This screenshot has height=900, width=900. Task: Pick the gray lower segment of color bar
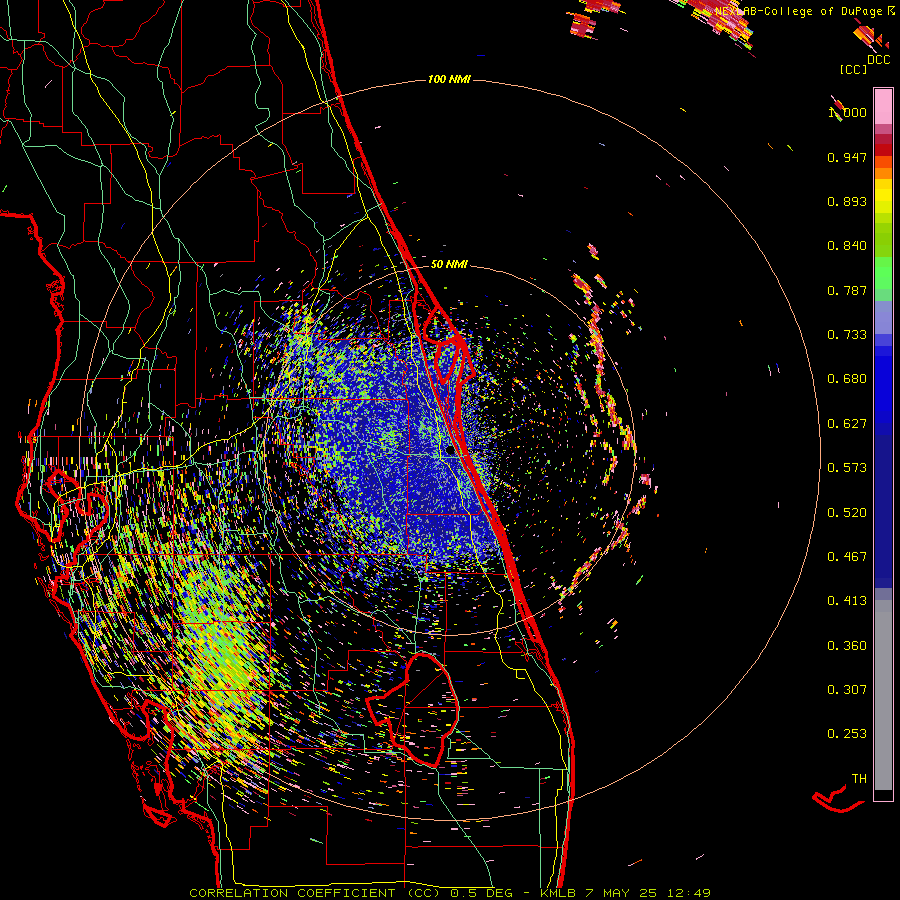point(883,695)
